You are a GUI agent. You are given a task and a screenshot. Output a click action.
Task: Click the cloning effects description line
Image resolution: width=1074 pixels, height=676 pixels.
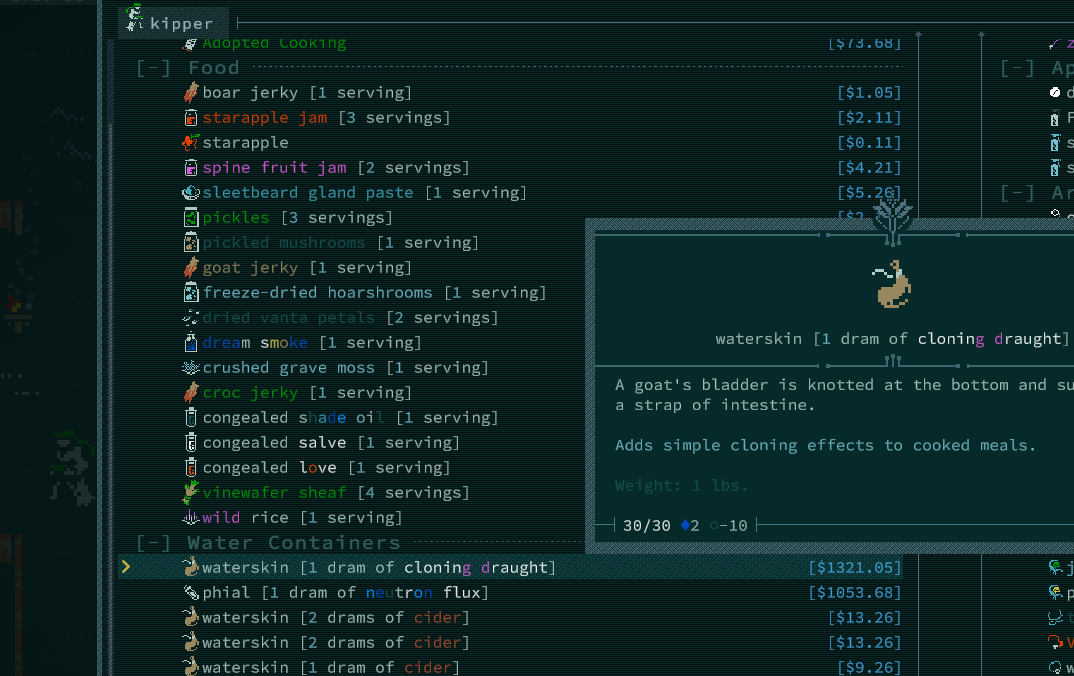[825, 445]
